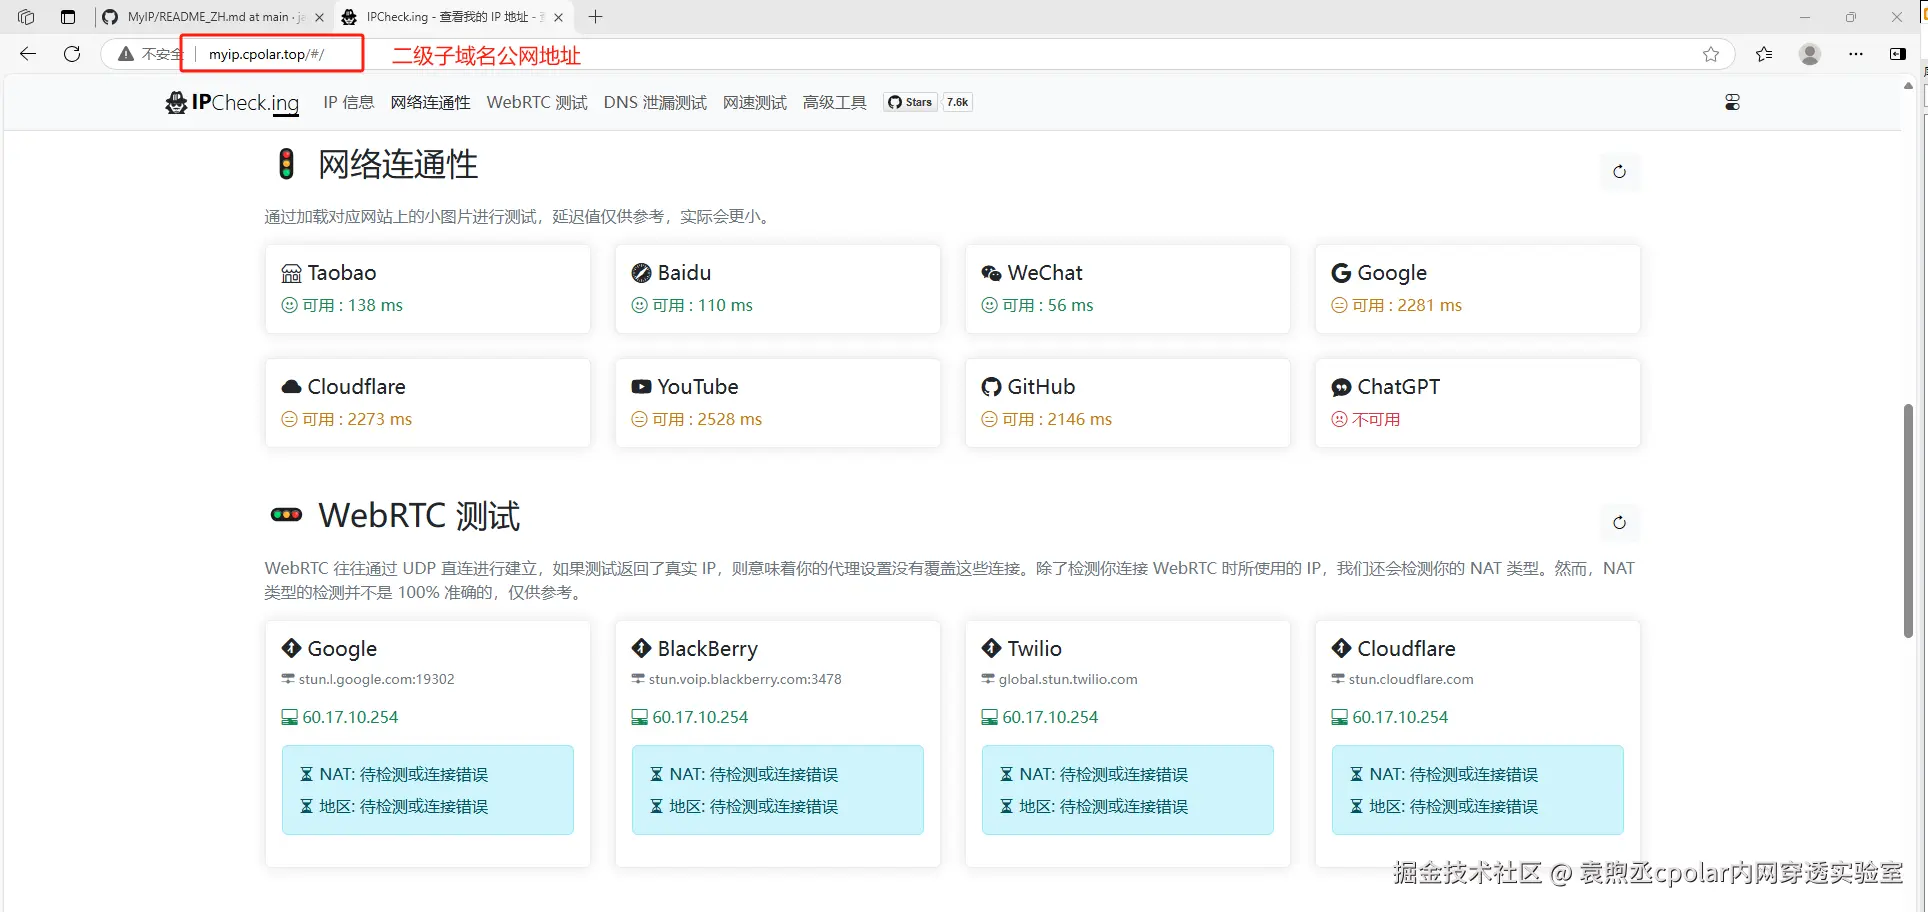Reload the page with the browser refresh button
Screen dimensions: 1928x912
[72, 54]
